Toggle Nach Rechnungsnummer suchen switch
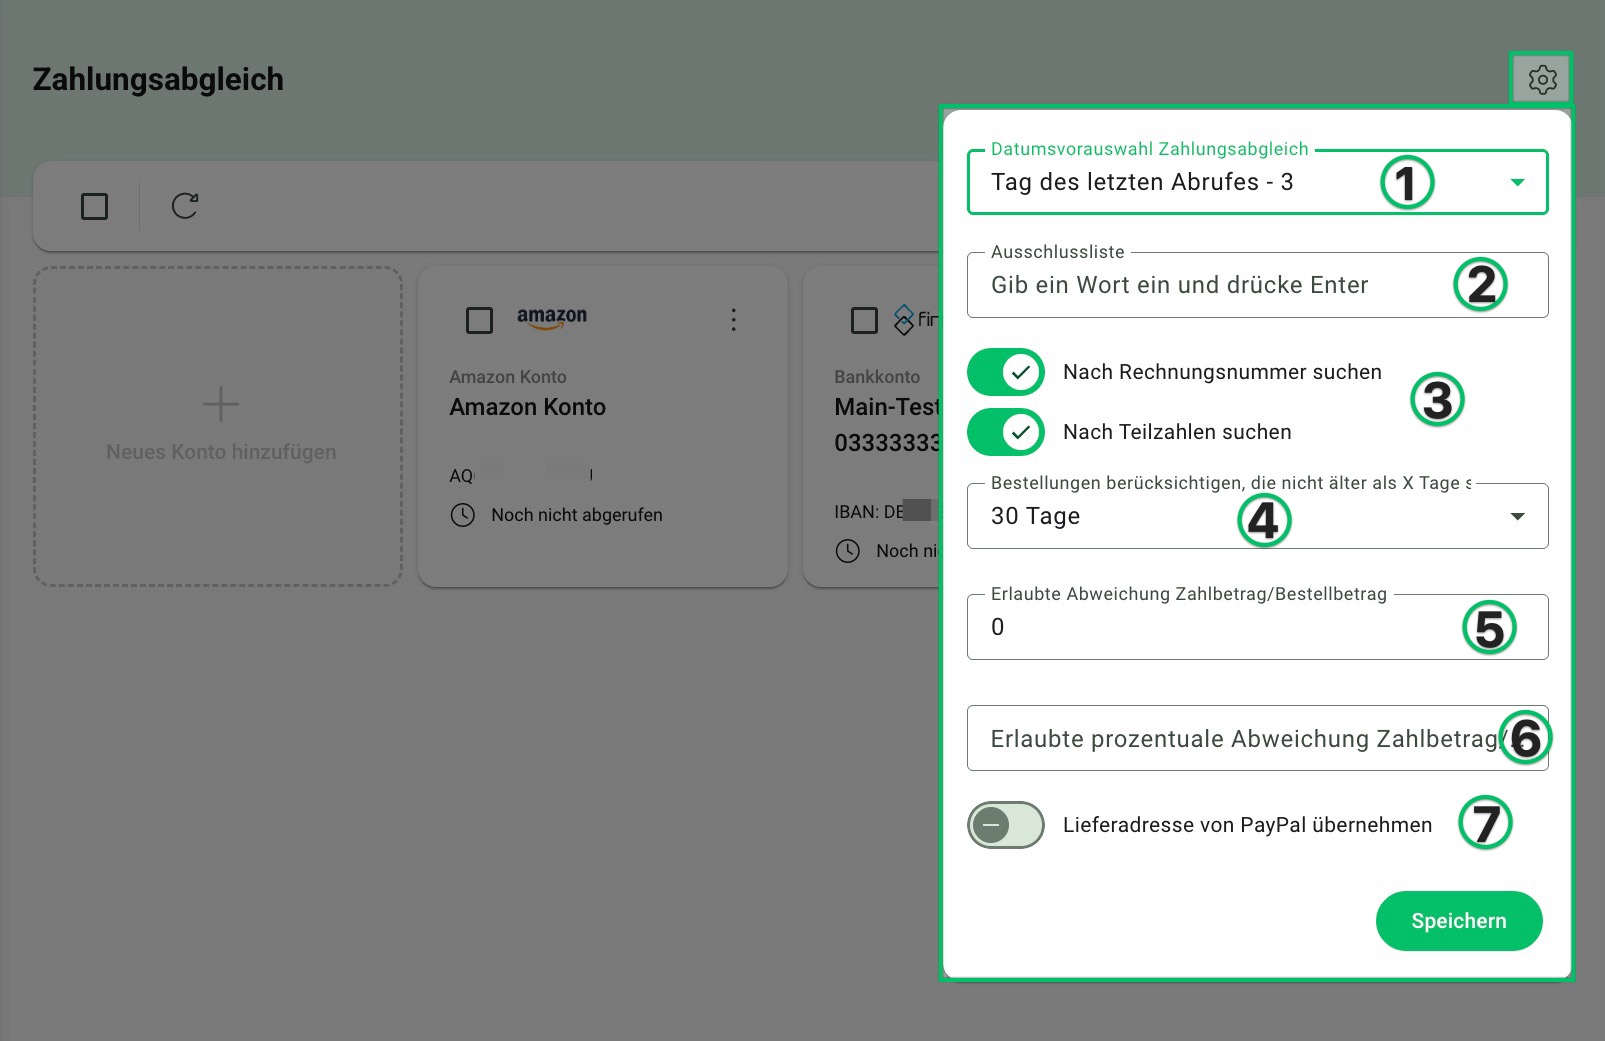 (1006, 372)
